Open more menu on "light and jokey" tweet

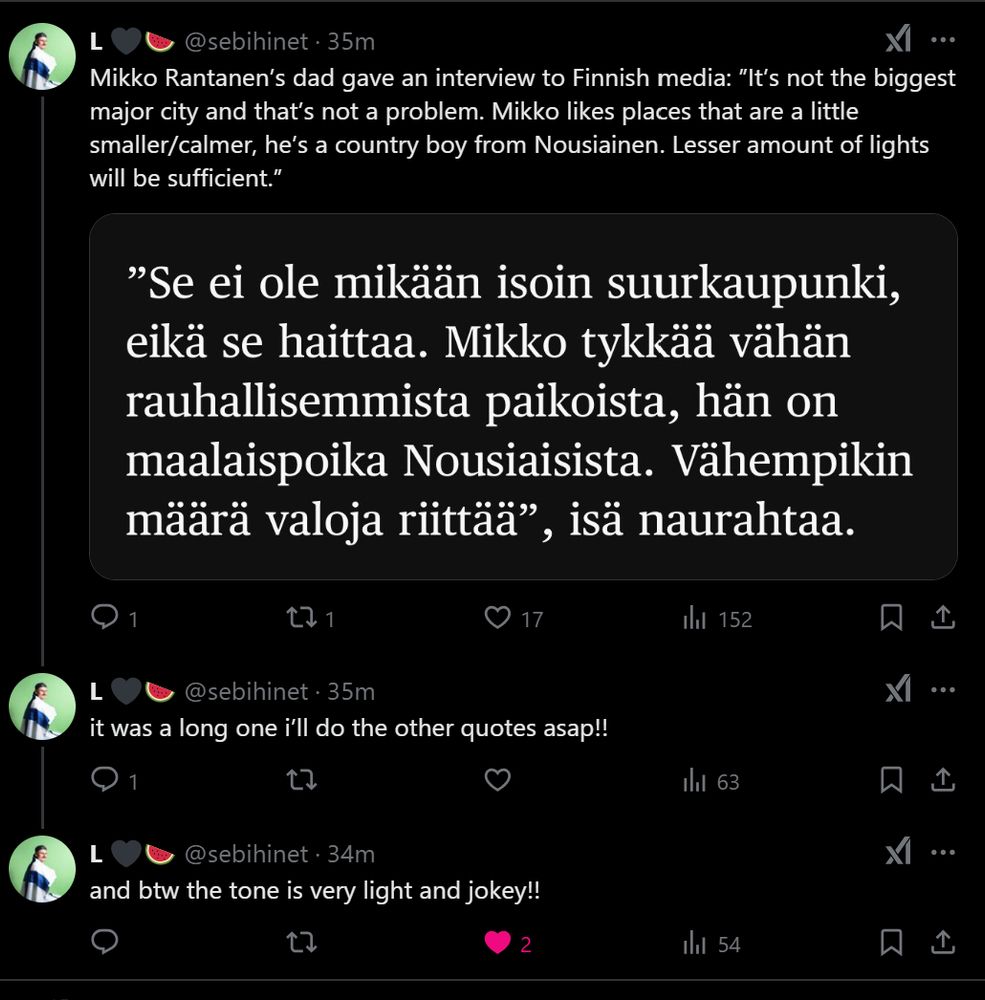(942, 853)
